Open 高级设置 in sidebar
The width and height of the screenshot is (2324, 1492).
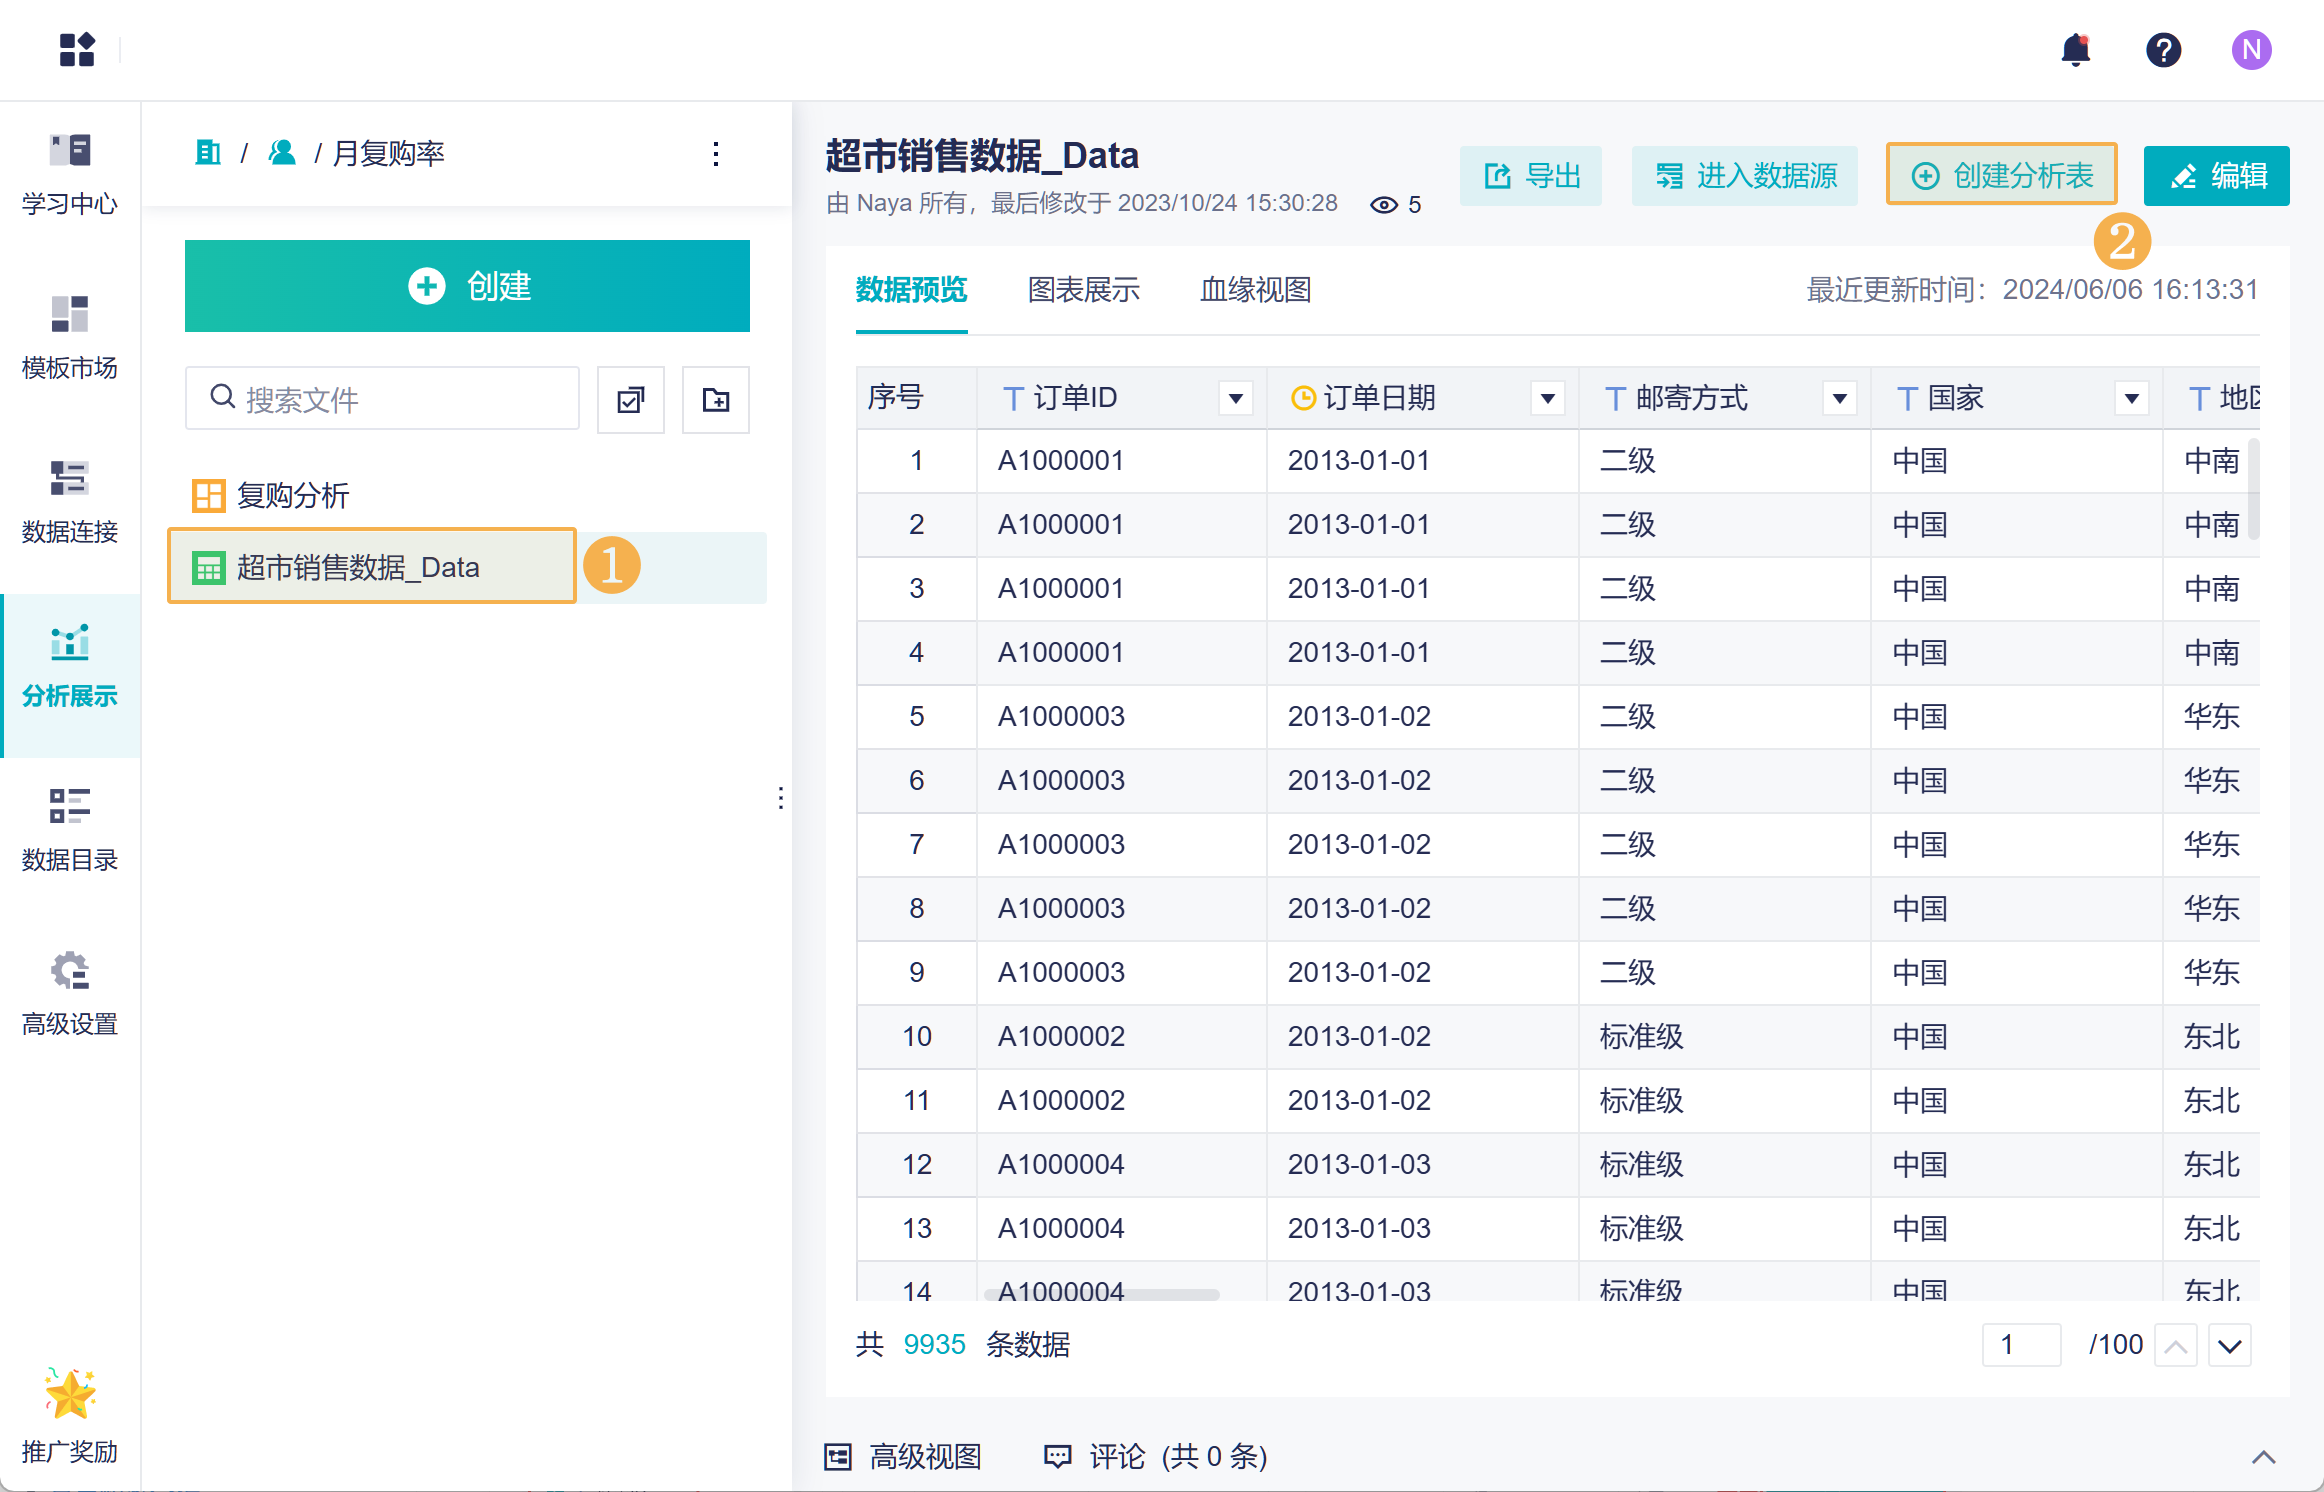point(70,995)
